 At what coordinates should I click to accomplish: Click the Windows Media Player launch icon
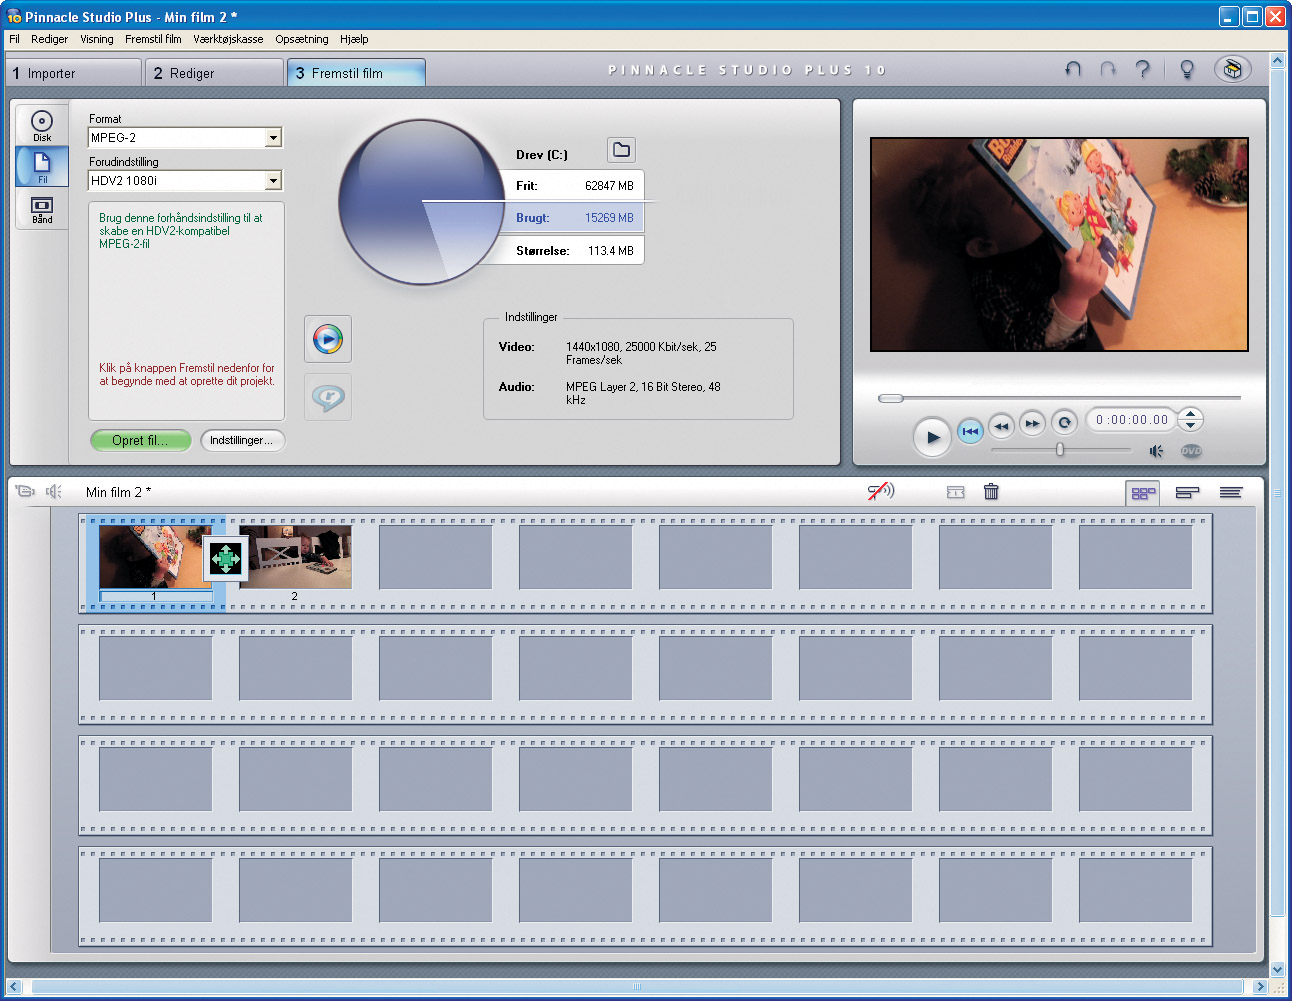point(328,339)
